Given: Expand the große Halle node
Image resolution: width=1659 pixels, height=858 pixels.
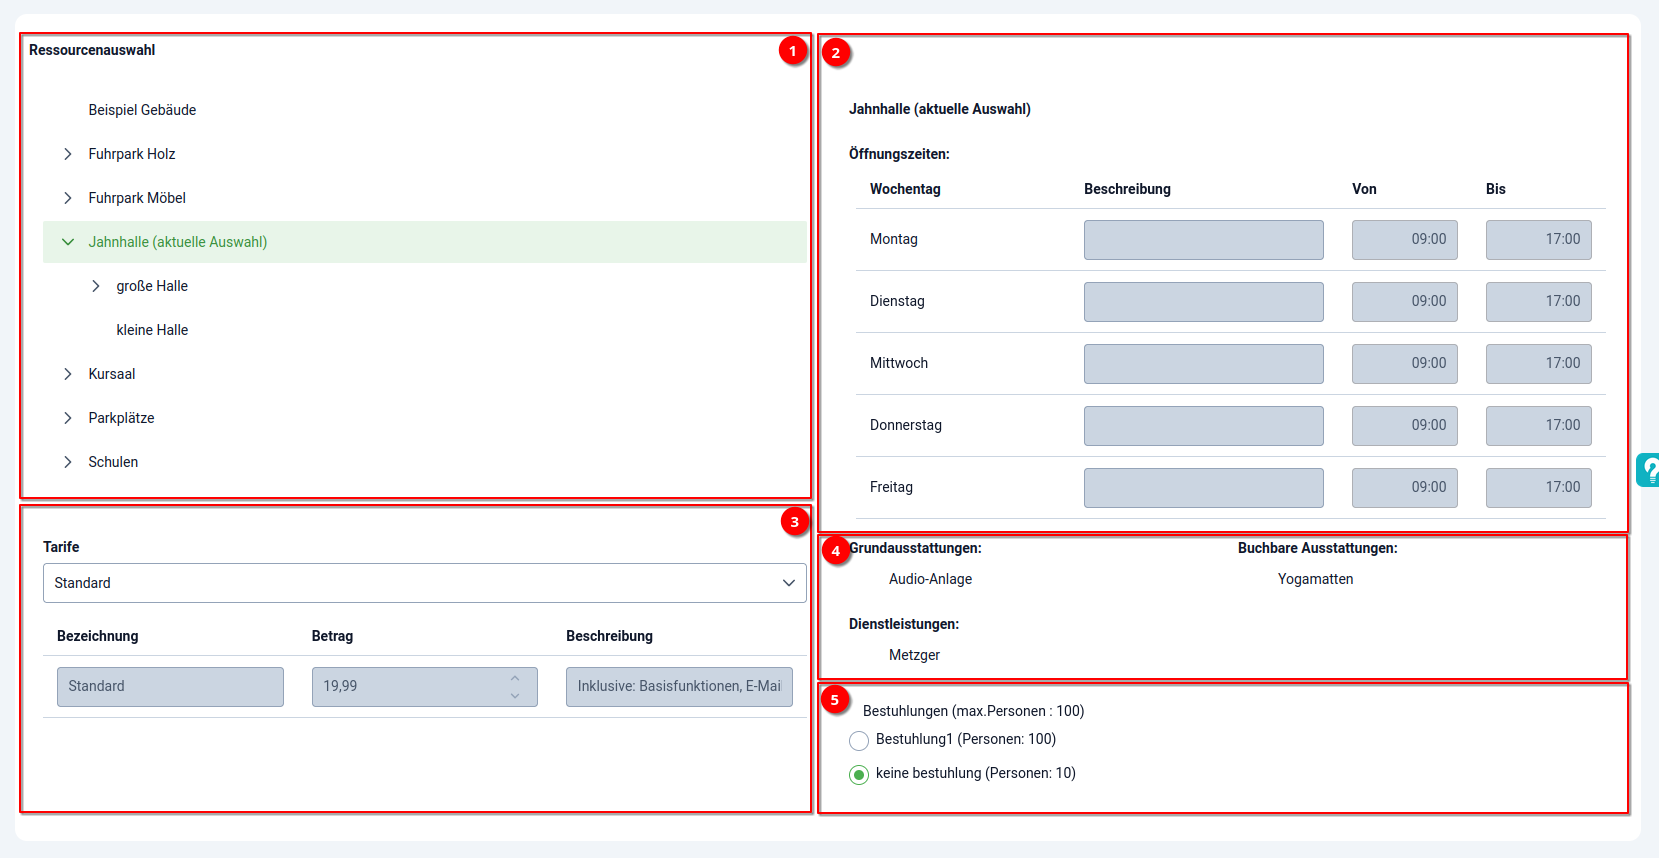Looking at the screenshot, I should click(96, 286).
